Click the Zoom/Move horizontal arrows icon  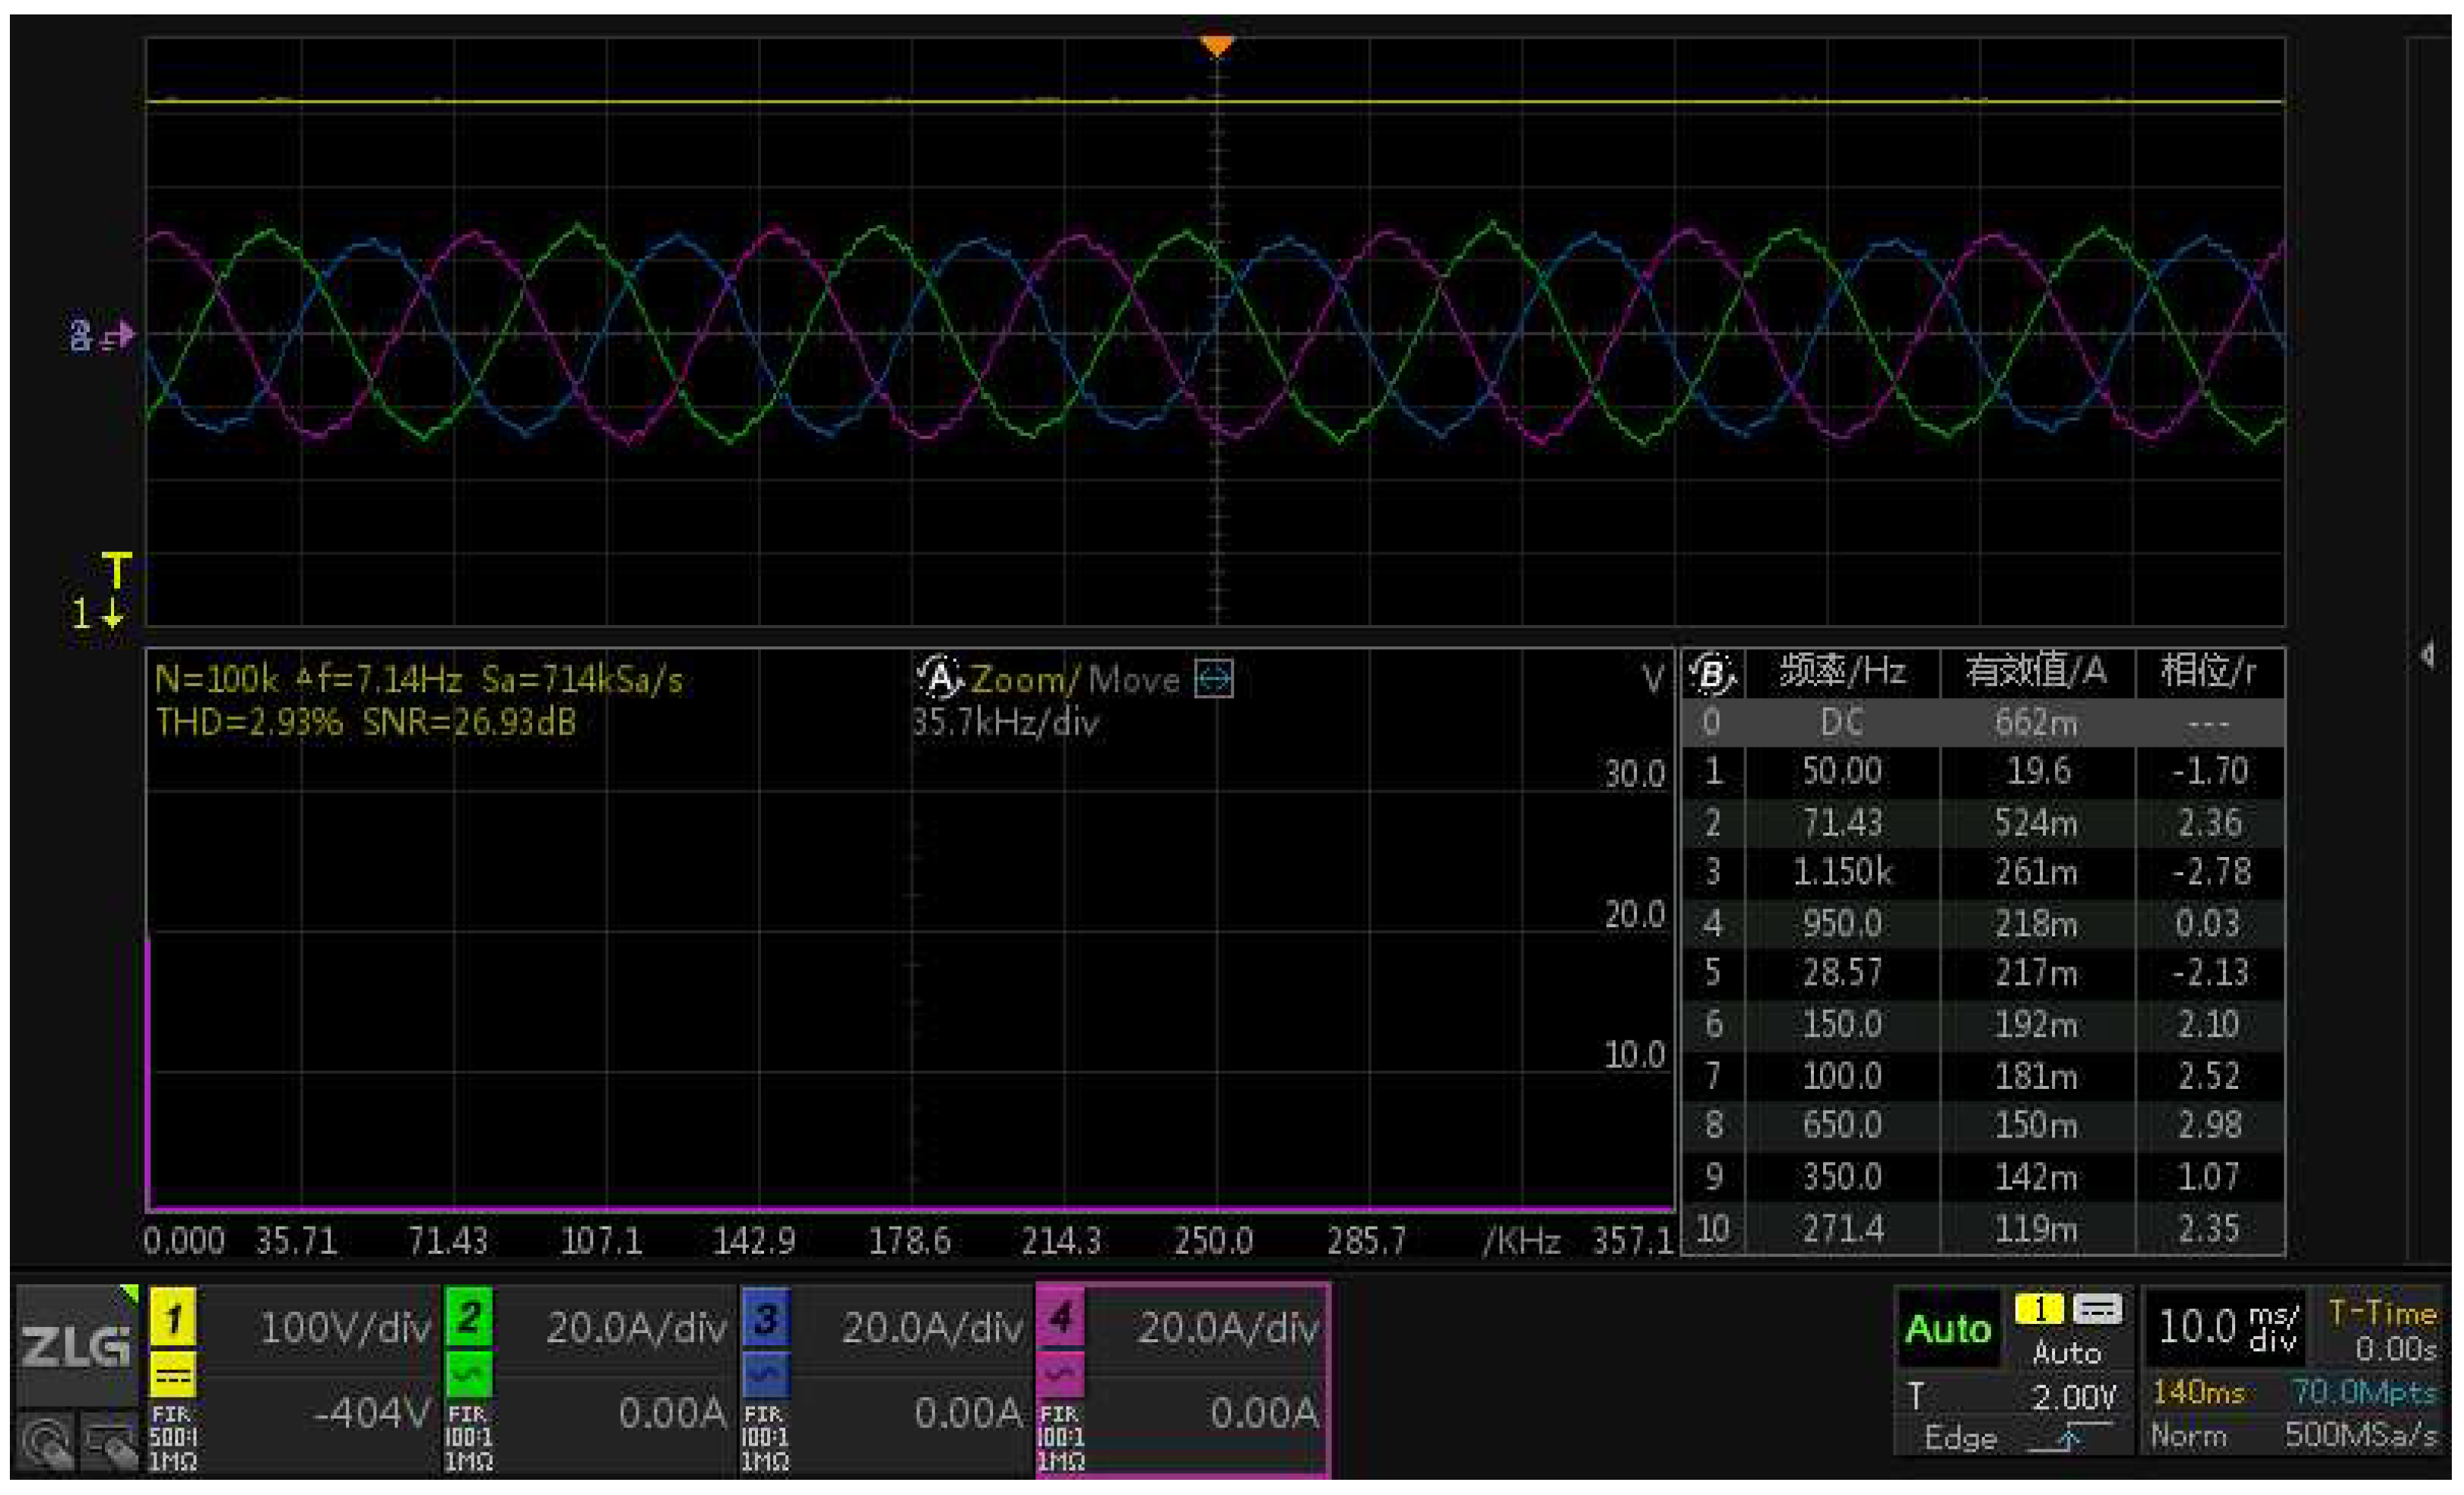click(1214, 680)
